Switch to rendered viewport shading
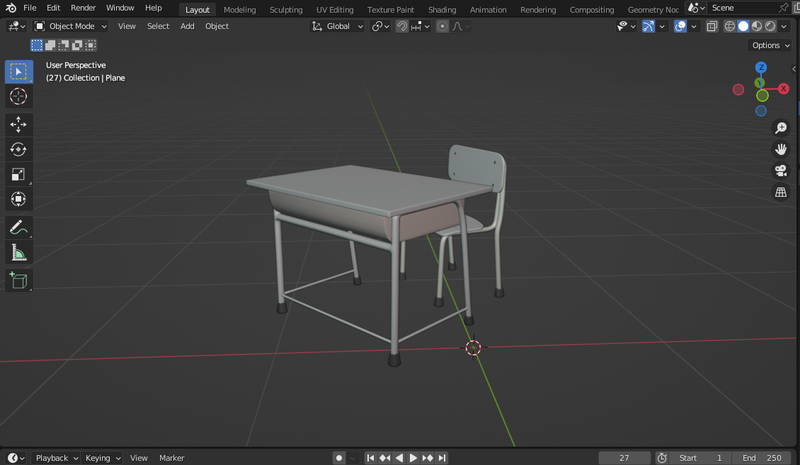This screenshot has width=800, height=465. pyautogui.click(x=770, y=26)
